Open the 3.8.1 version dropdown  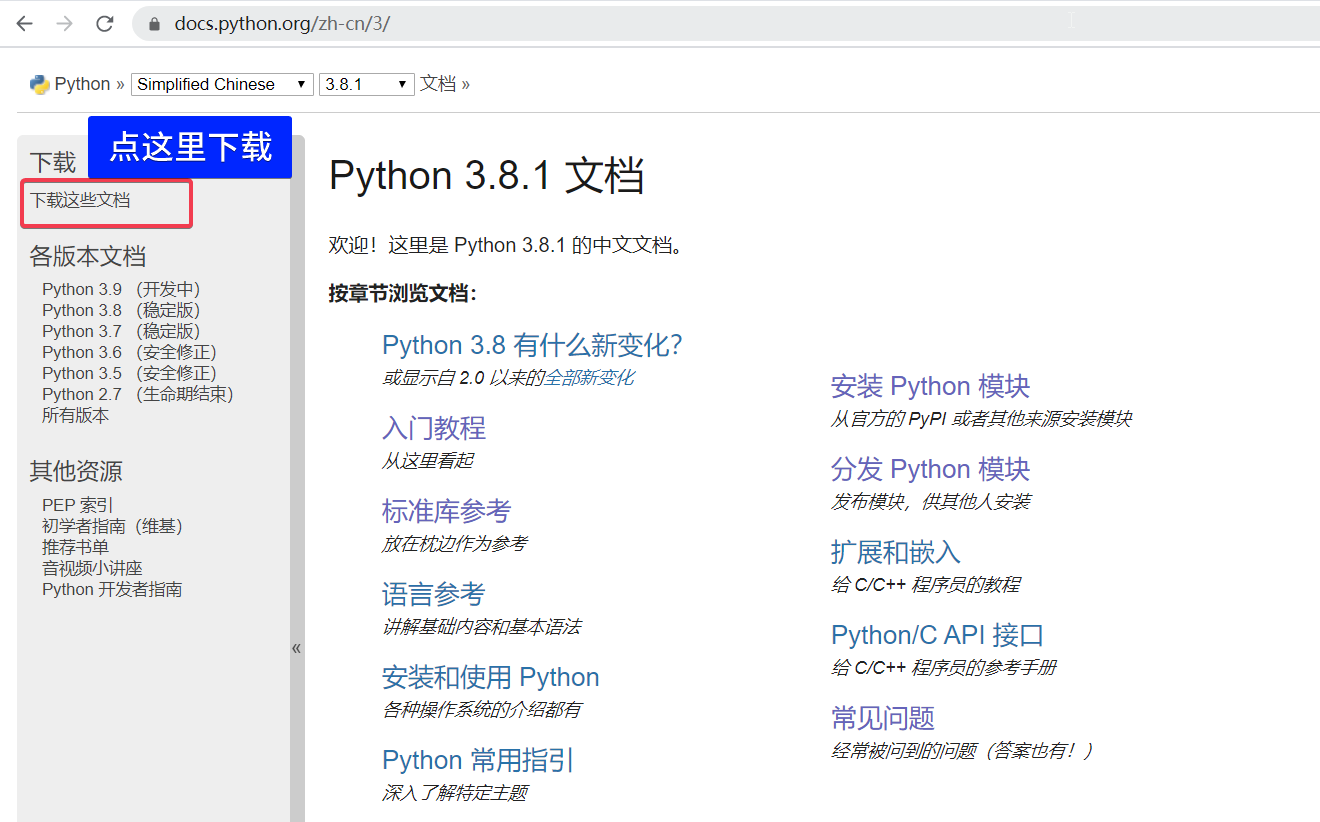(x=367, y=84)
